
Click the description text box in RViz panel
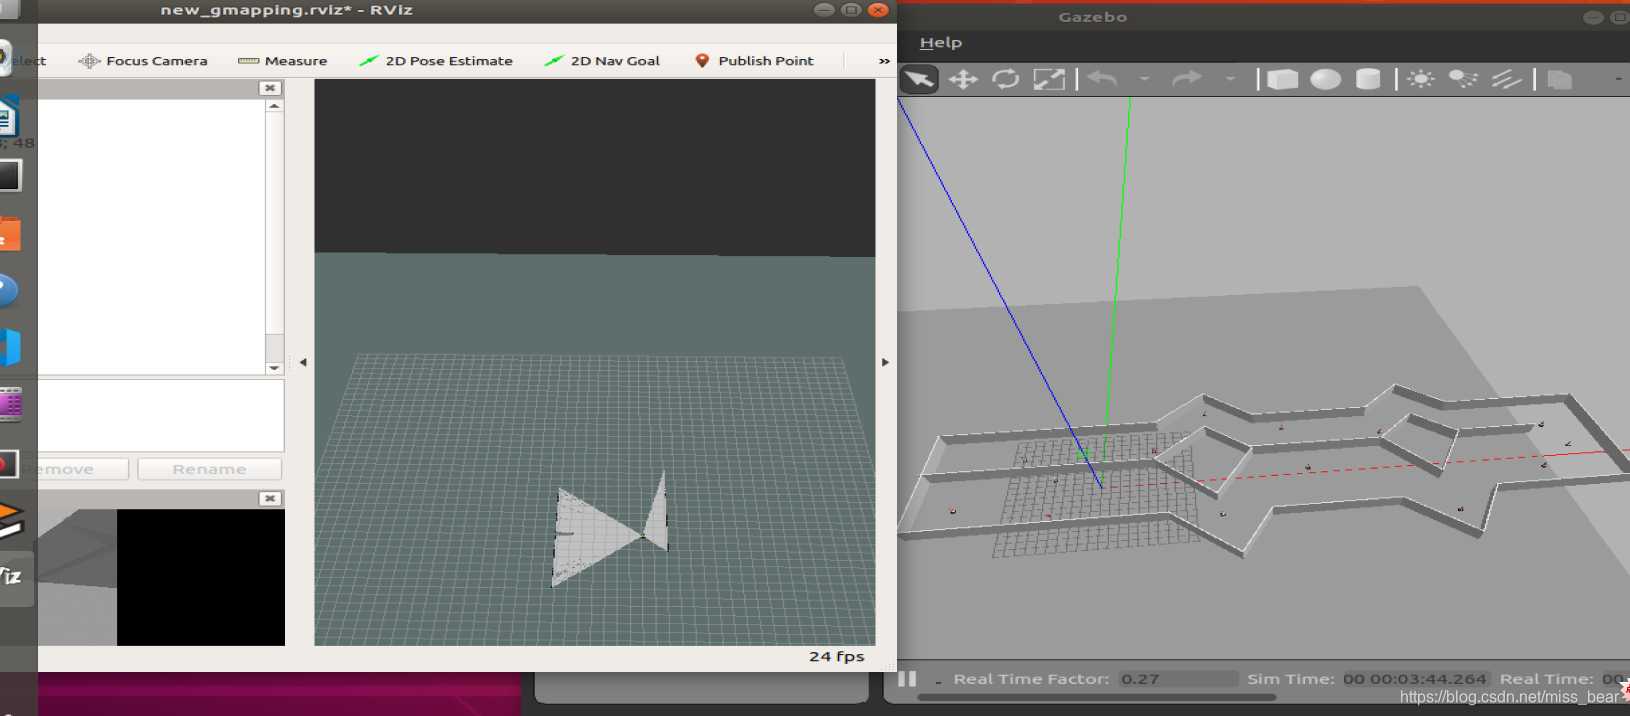(x=161, y=416)
